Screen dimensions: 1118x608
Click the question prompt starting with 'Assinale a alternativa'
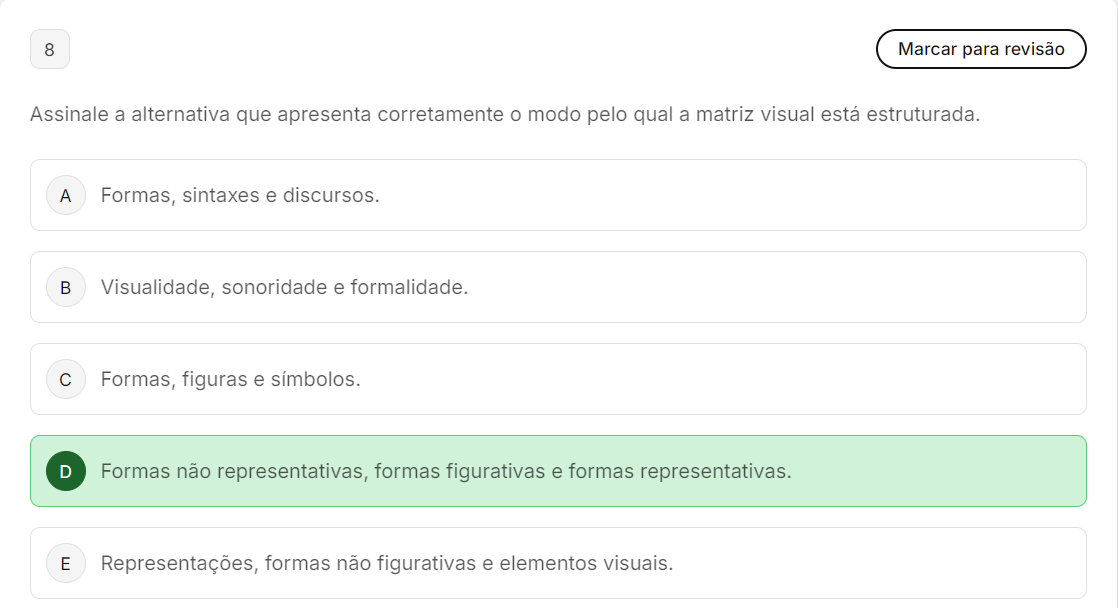click(x=505, y=114)
